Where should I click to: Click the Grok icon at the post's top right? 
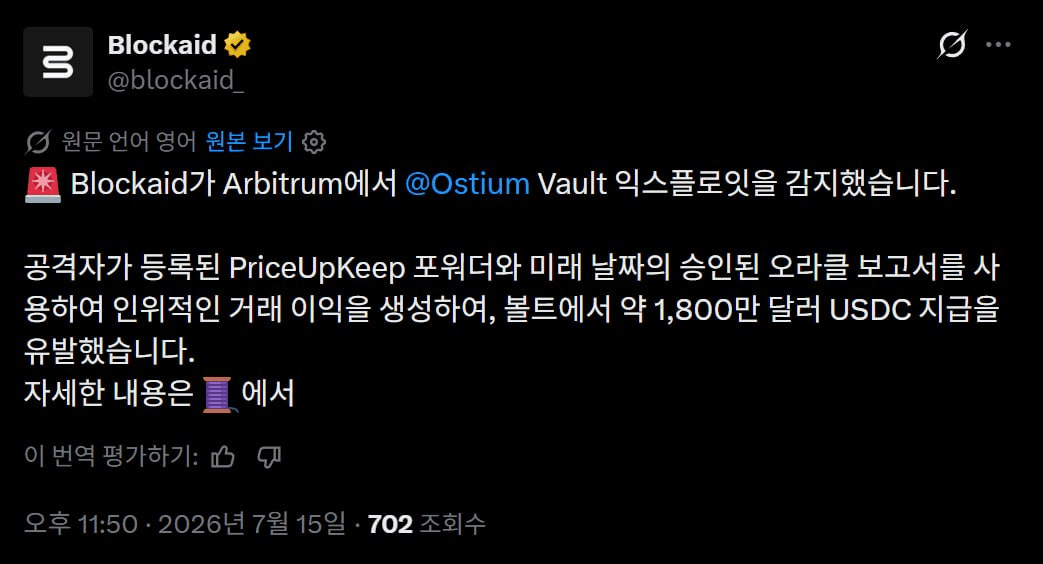click(x=952, y=45)
